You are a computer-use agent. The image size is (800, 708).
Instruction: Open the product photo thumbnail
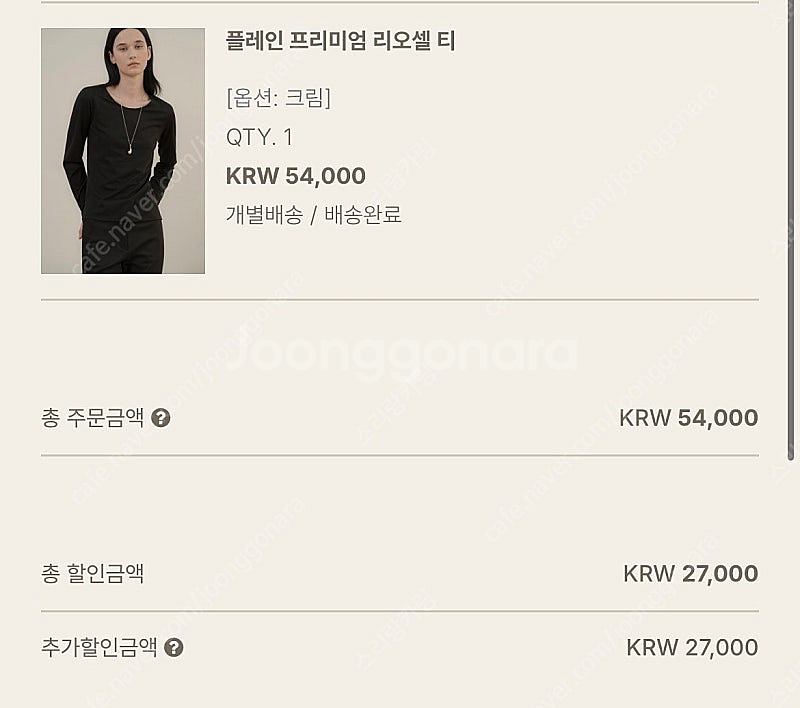click(123, 151)
